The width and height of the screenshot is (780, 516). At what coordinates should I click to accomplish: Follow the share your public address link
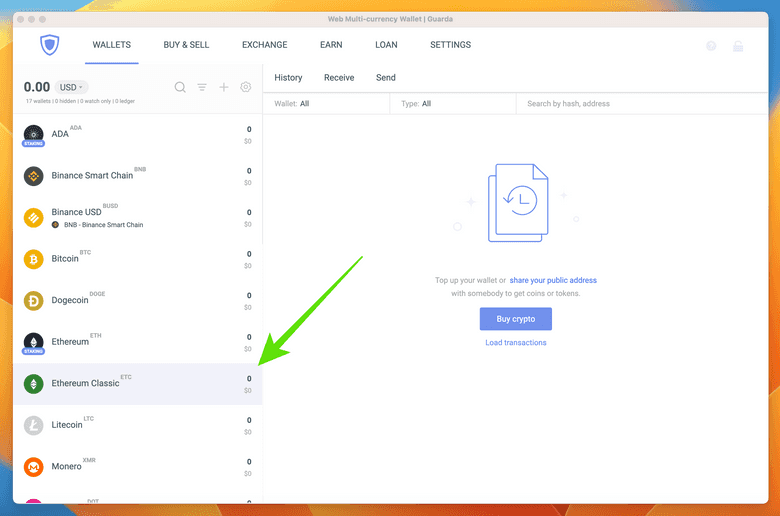(x=553, y=281)
